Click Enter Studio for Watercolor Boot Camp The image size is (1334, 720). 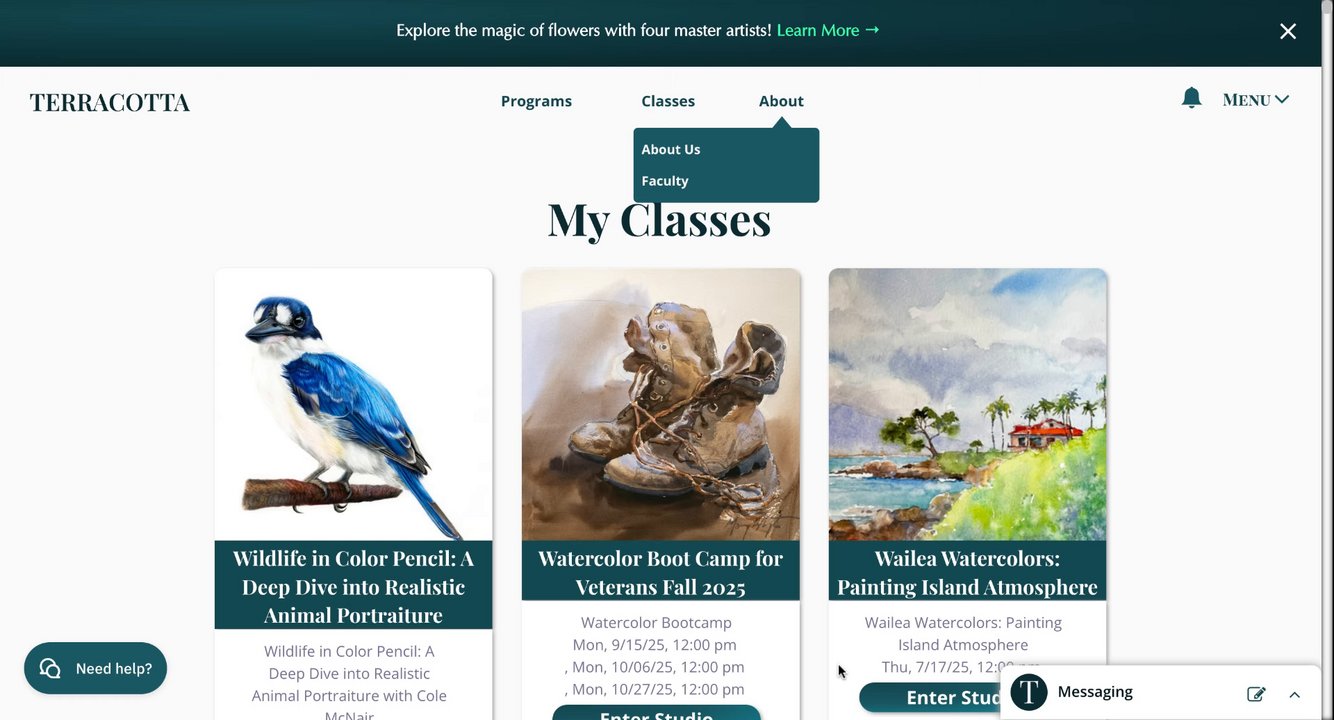tap(656, 713)
